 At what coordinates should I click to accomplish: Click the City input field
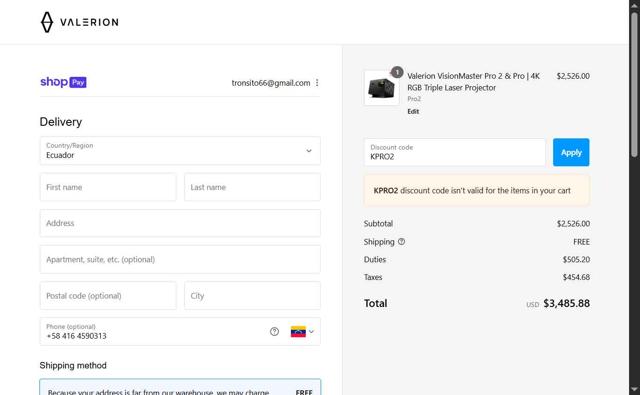(252, 295)
